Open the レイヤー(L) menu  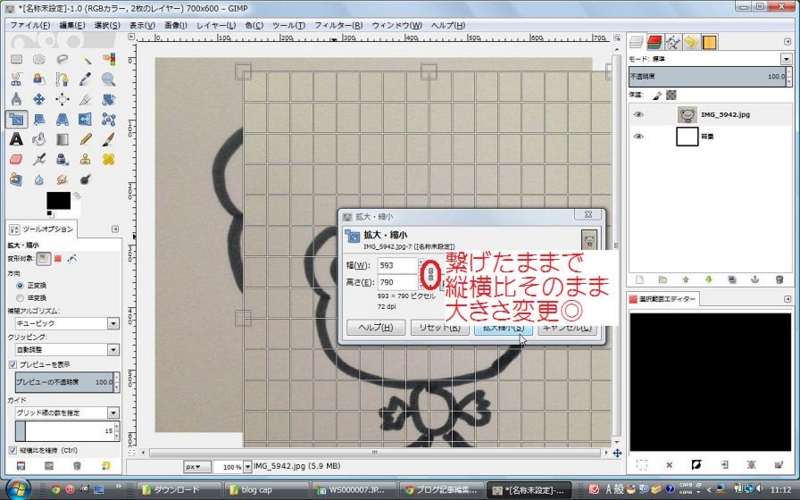[x=216, y=25]
